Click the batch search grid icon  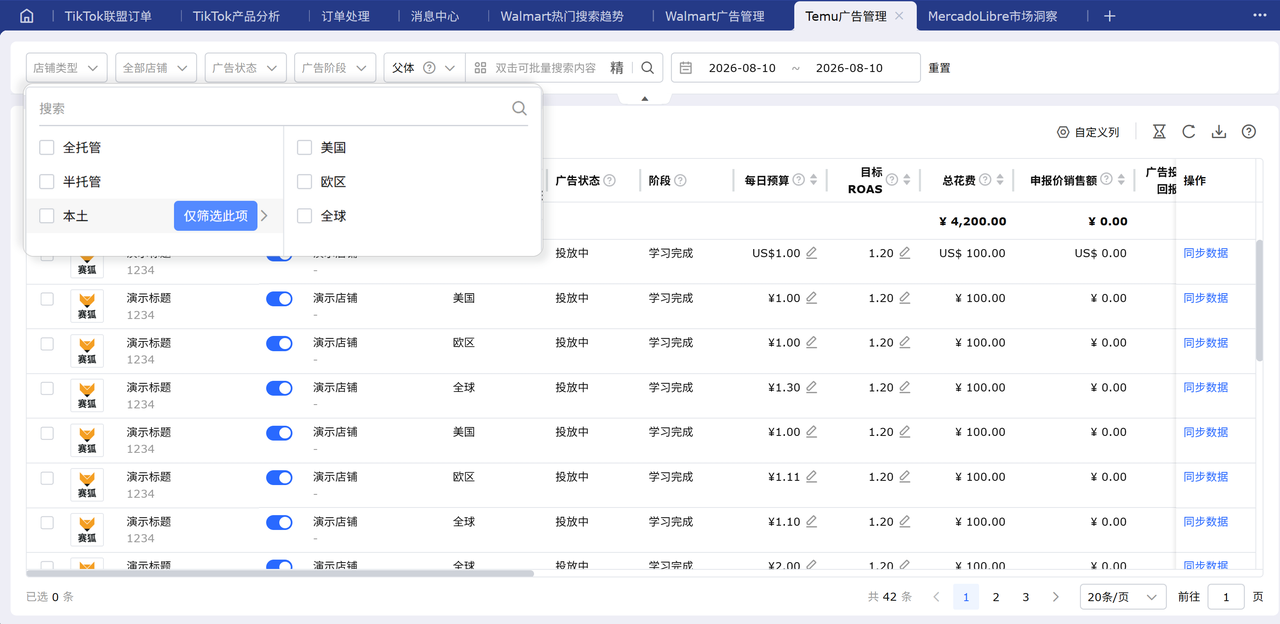tap(480, 68)
